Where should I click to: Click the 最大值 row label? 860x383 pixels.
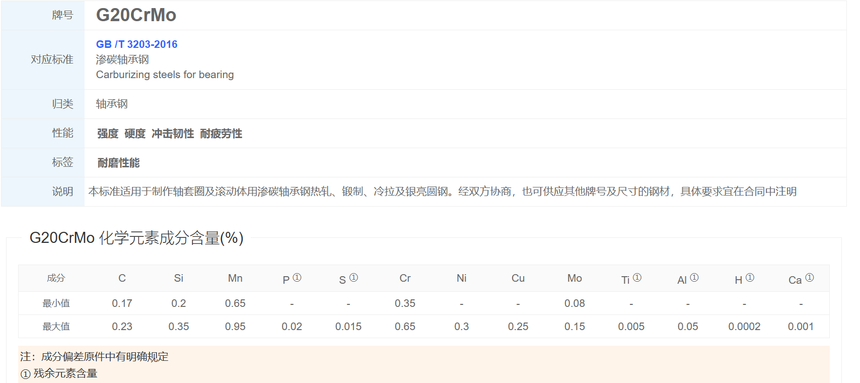[x=56, y=326]
